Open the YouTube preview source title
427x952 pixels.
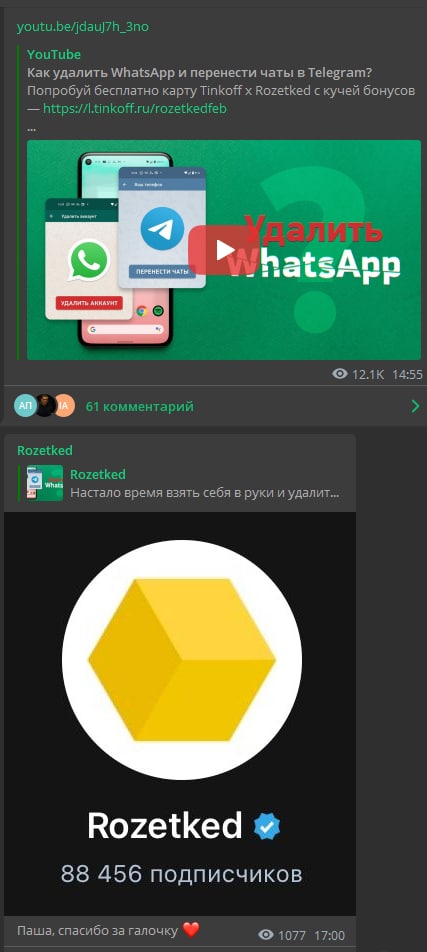pyautogui.click(x=53, y=55)
